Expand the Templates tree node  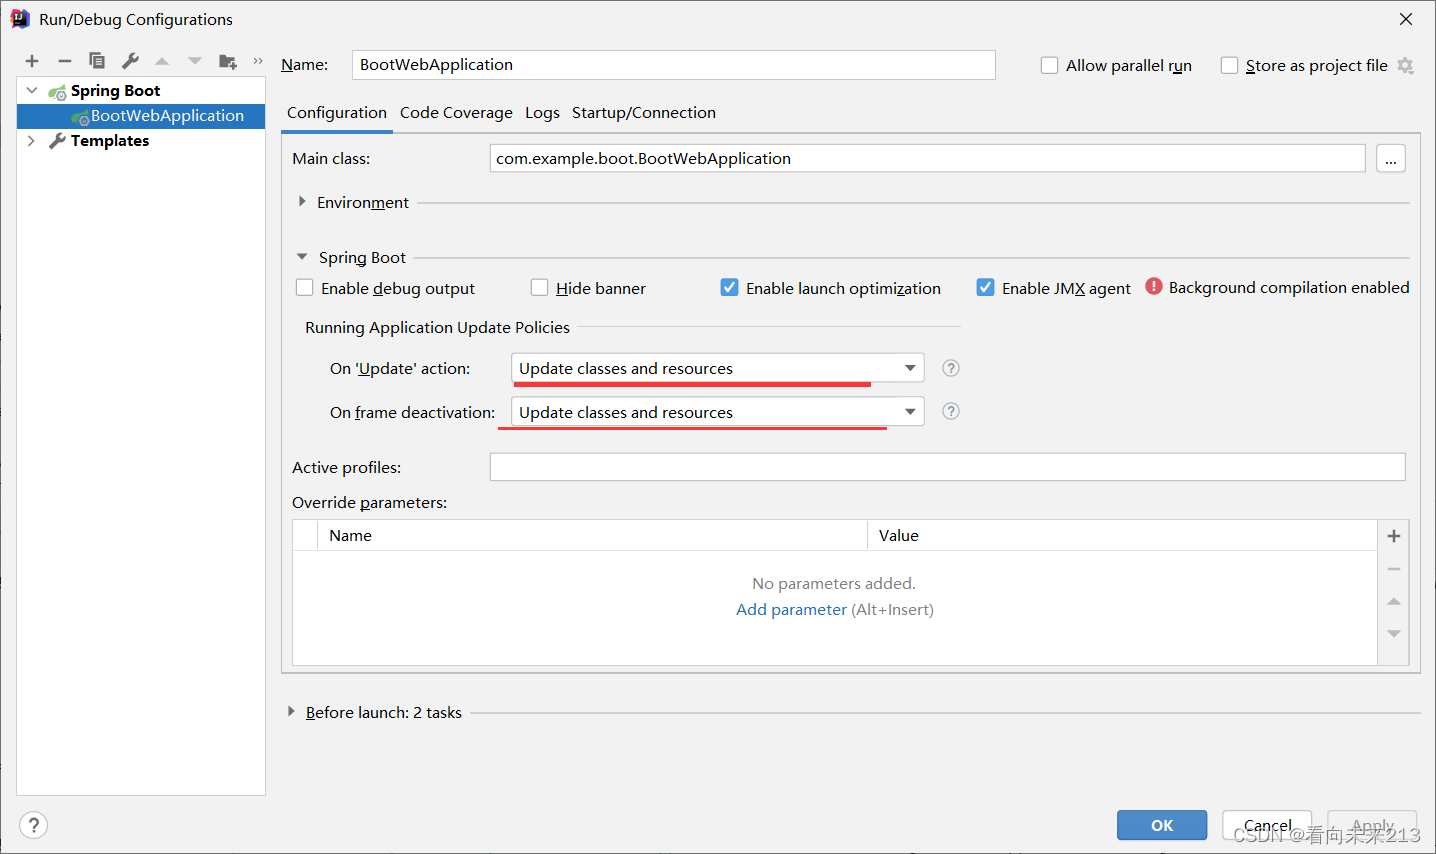click(x=32, y=141)
